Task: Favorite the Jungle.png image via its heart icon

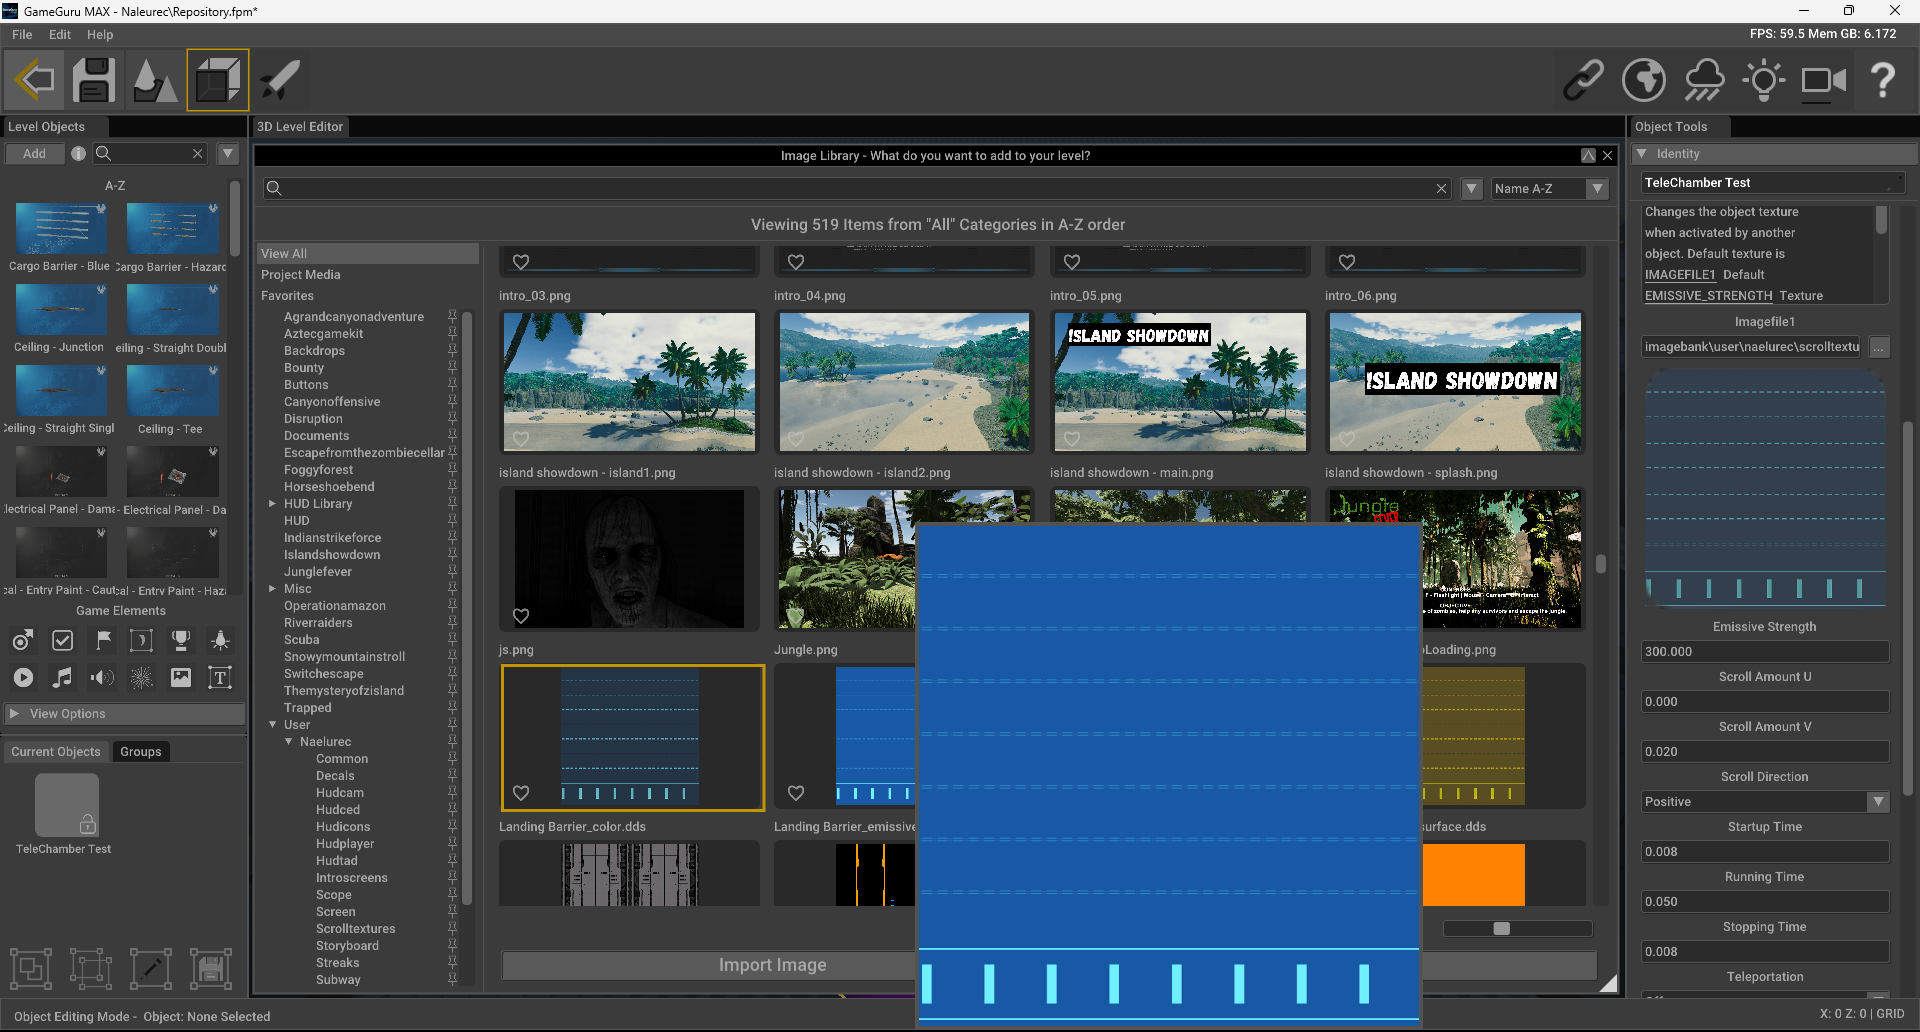Action: click(x=795, y=616)
